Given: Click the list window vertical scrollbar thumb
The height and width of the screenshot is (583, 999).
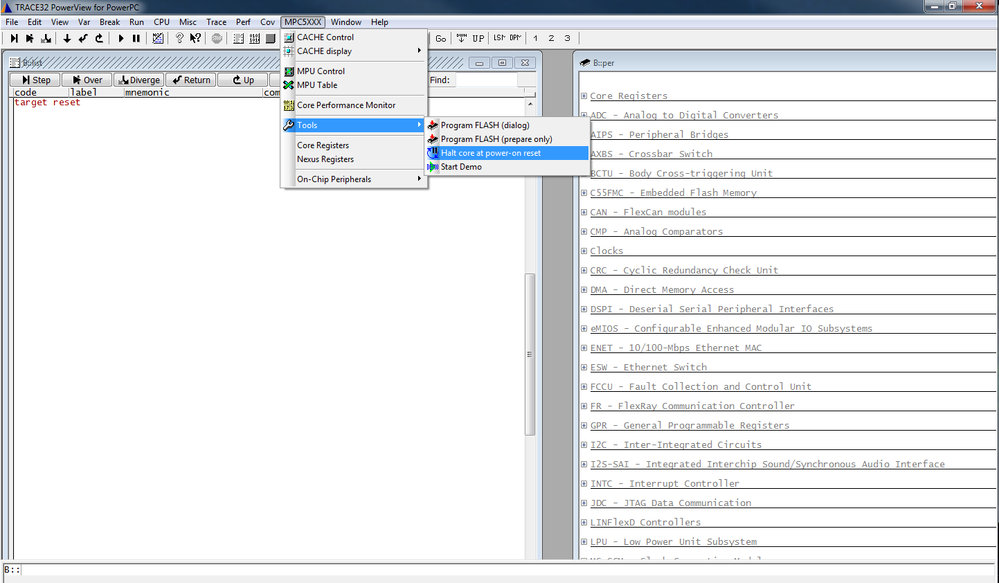Looking at the screenshot, I should point(529,354).
